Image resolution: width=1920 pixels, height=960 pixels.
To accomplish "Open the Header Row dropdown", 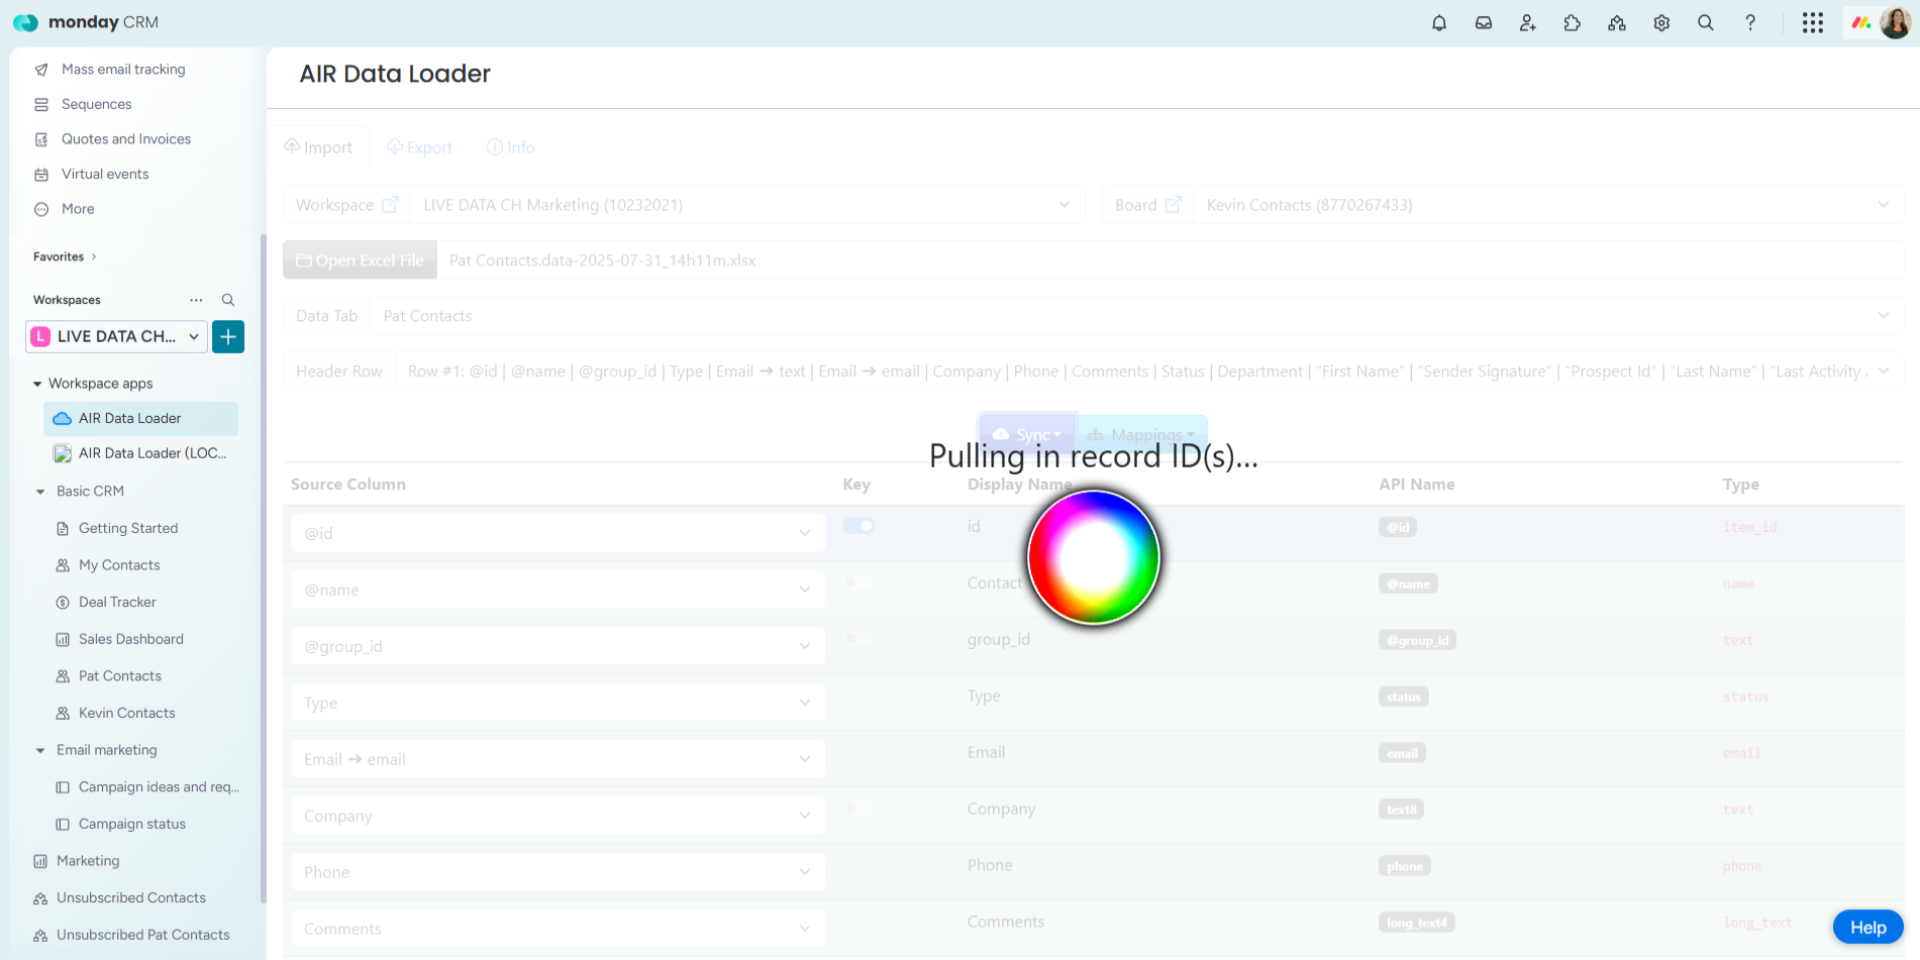I will point(1149,371).
